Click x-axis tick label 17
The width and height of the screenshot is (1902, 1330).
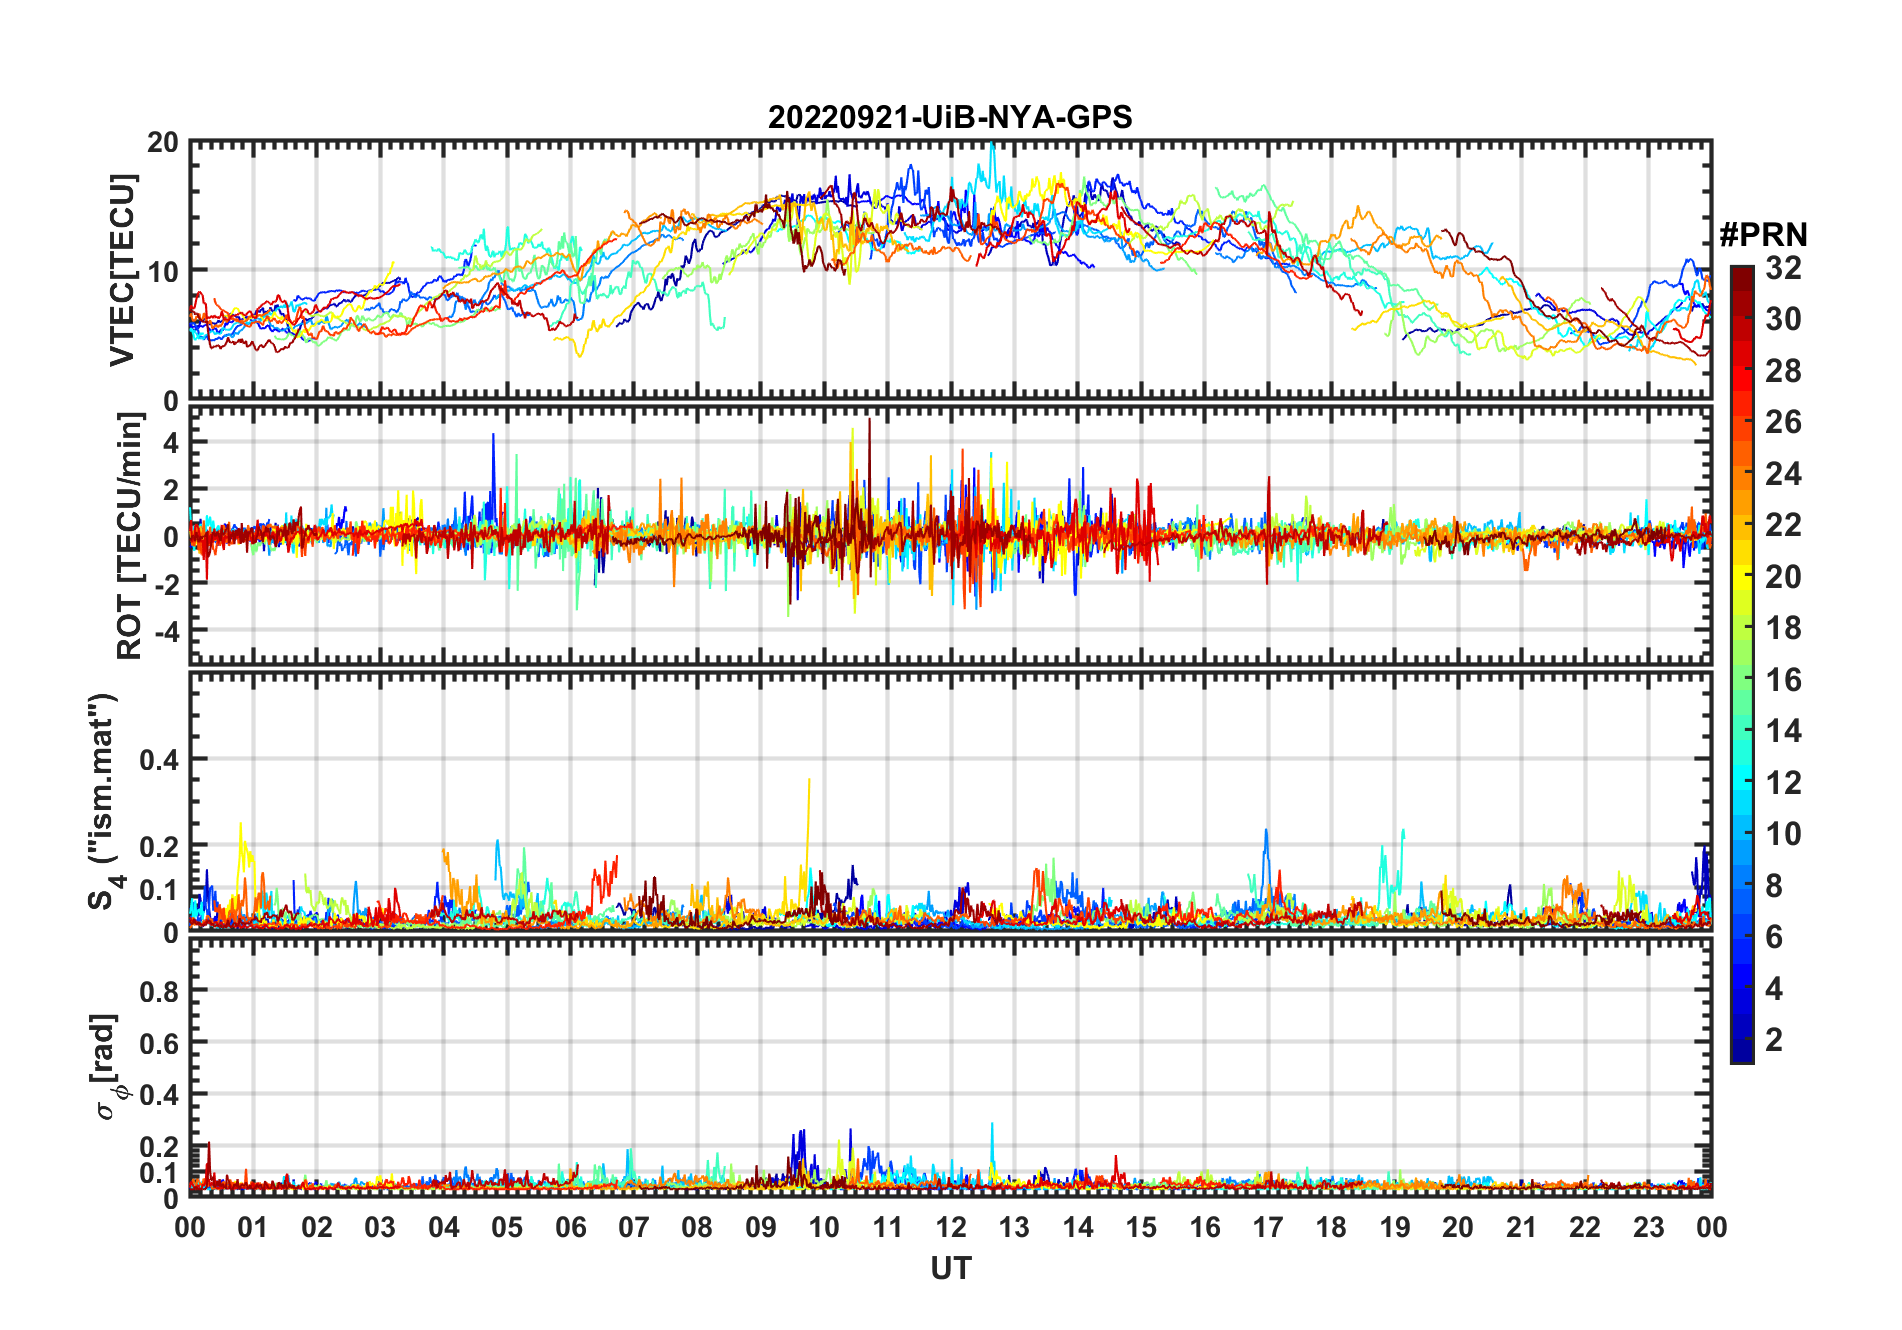[1268, 1227]
